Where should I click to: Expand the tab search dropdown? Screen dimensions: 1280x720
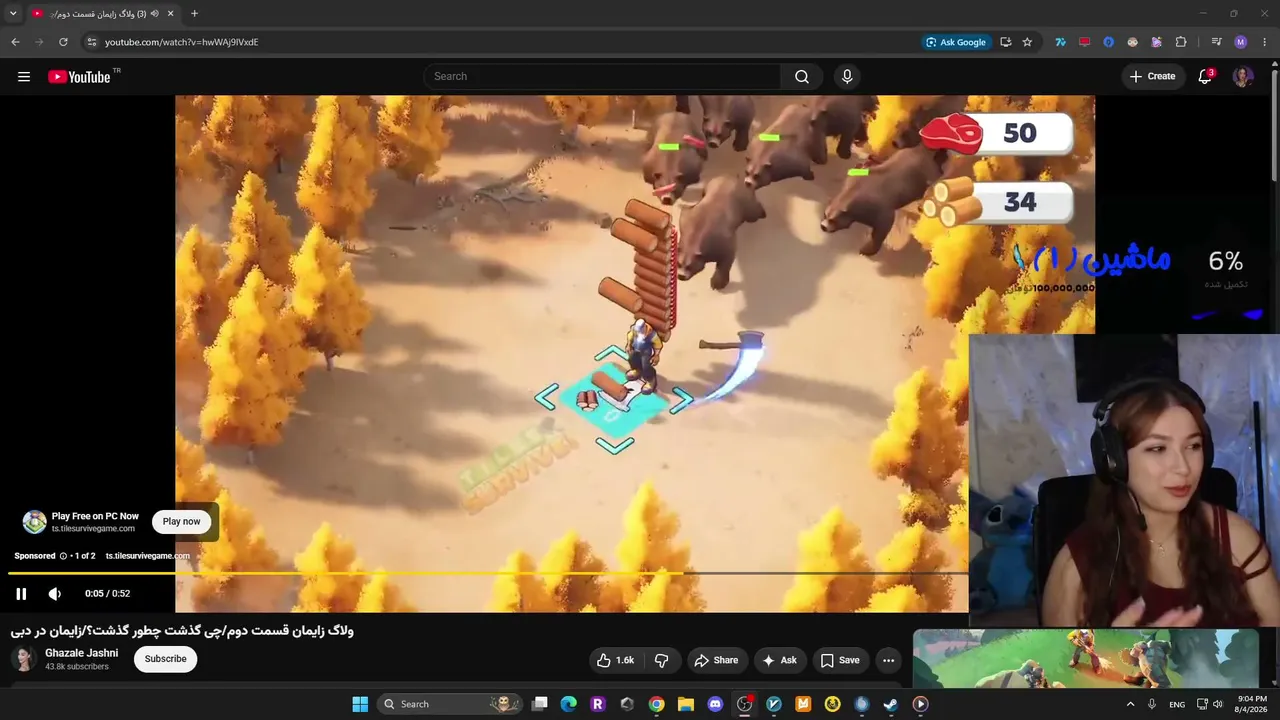point(13,14)
